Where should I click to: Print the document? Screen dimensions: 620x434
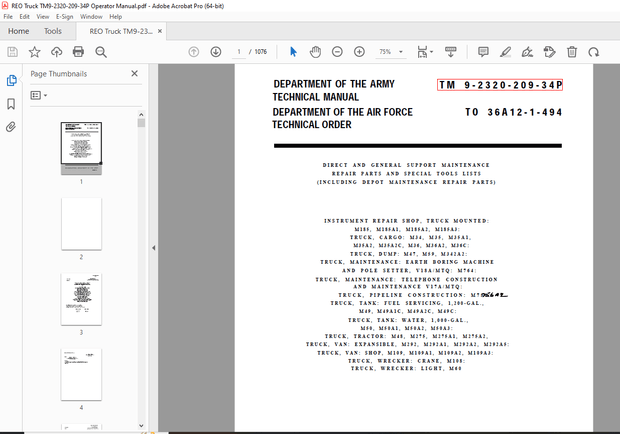tap(78, 52)
